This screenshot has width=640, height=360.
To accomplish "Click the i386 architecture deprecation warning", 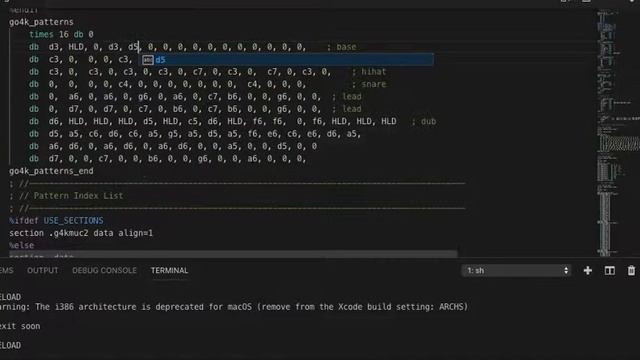I will click(x=234, y=307).
